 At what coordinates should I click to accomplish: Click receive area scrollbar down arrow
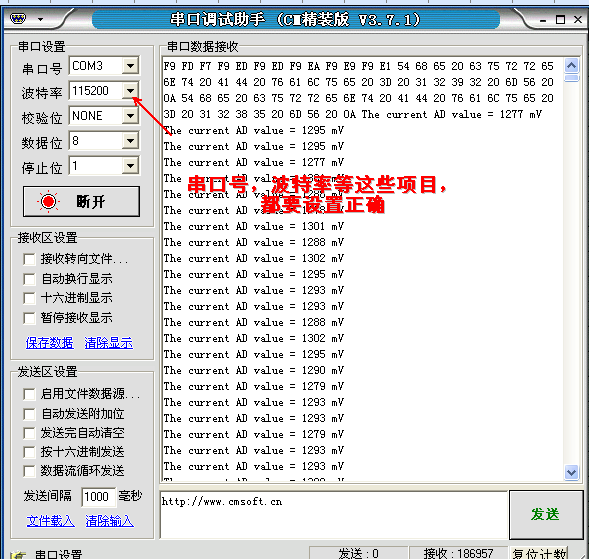click(571, 472)
